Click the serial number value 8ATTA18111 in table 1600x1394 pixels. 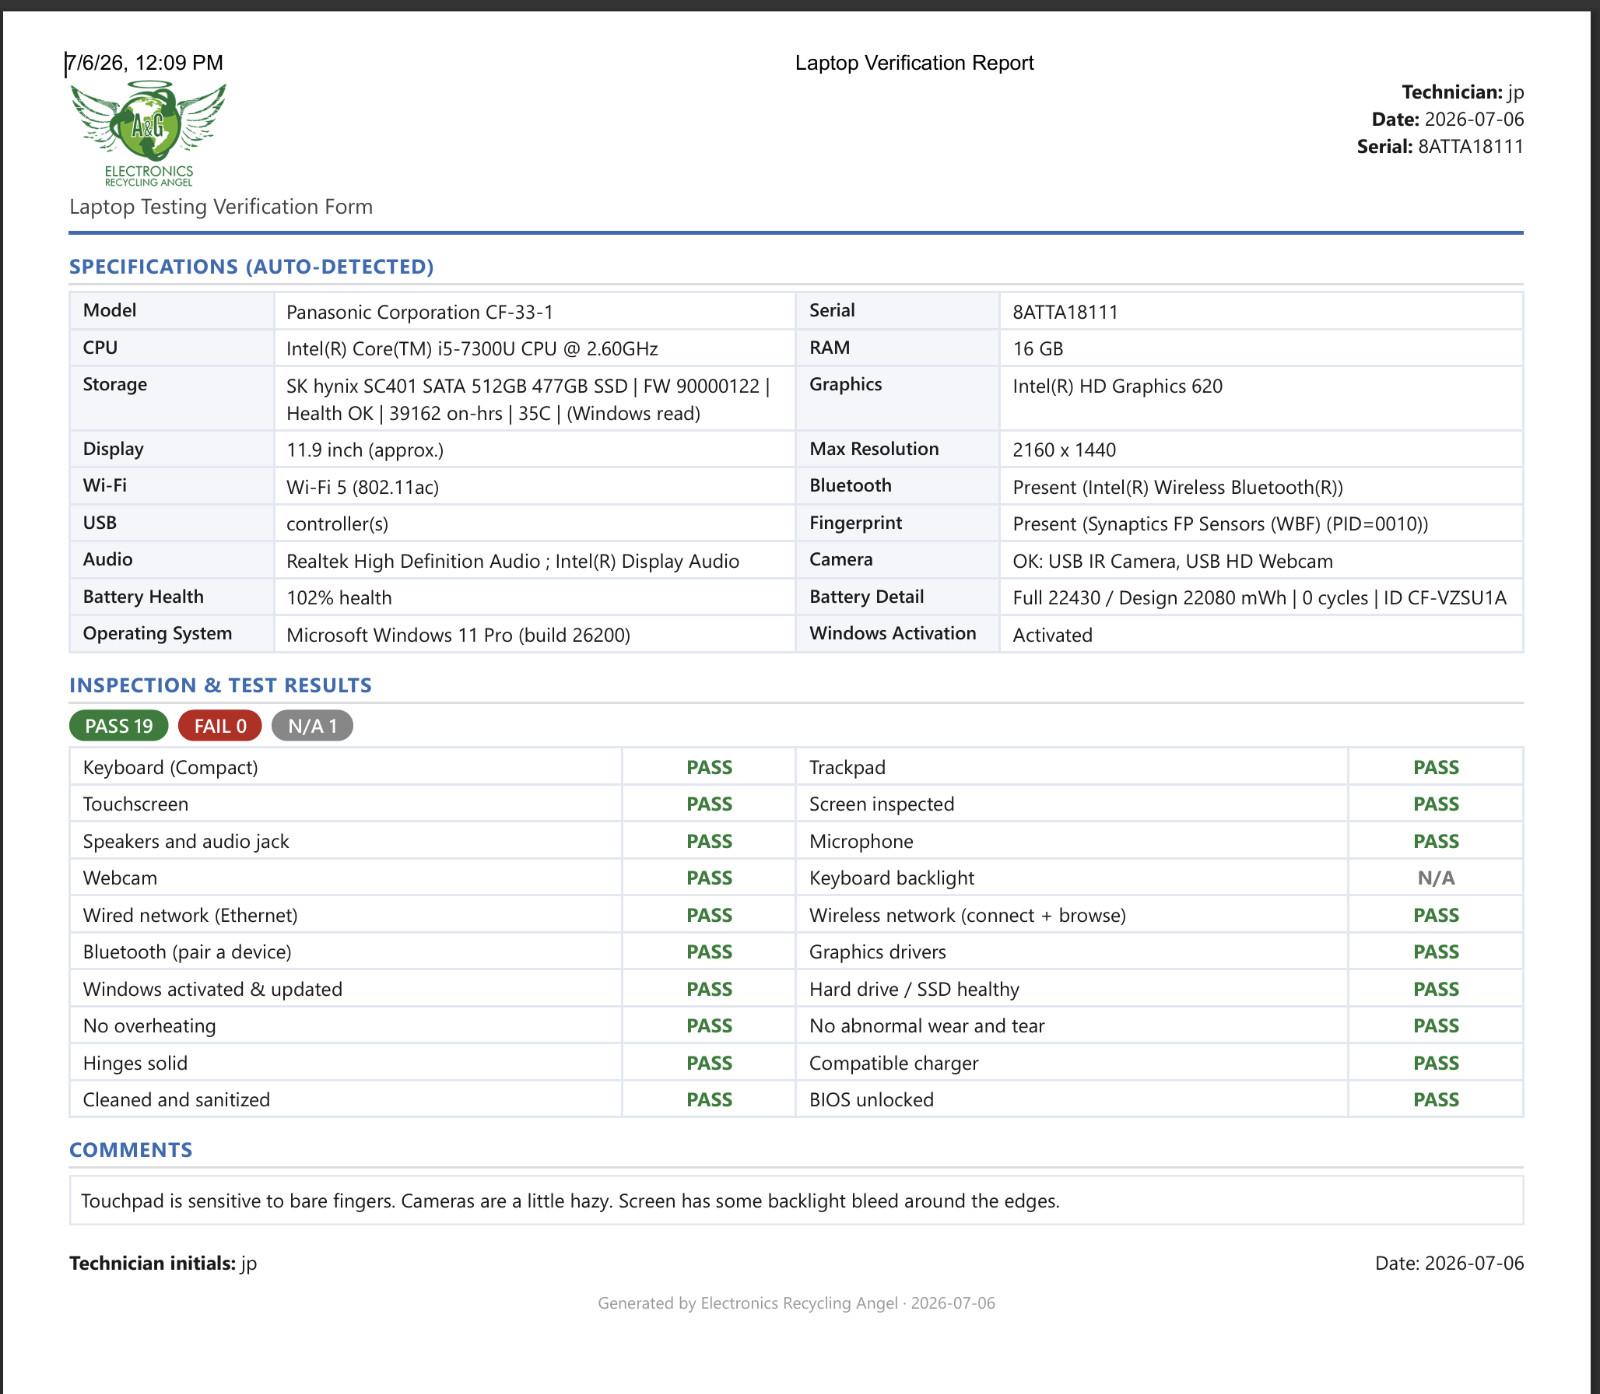pos(1065,312)
